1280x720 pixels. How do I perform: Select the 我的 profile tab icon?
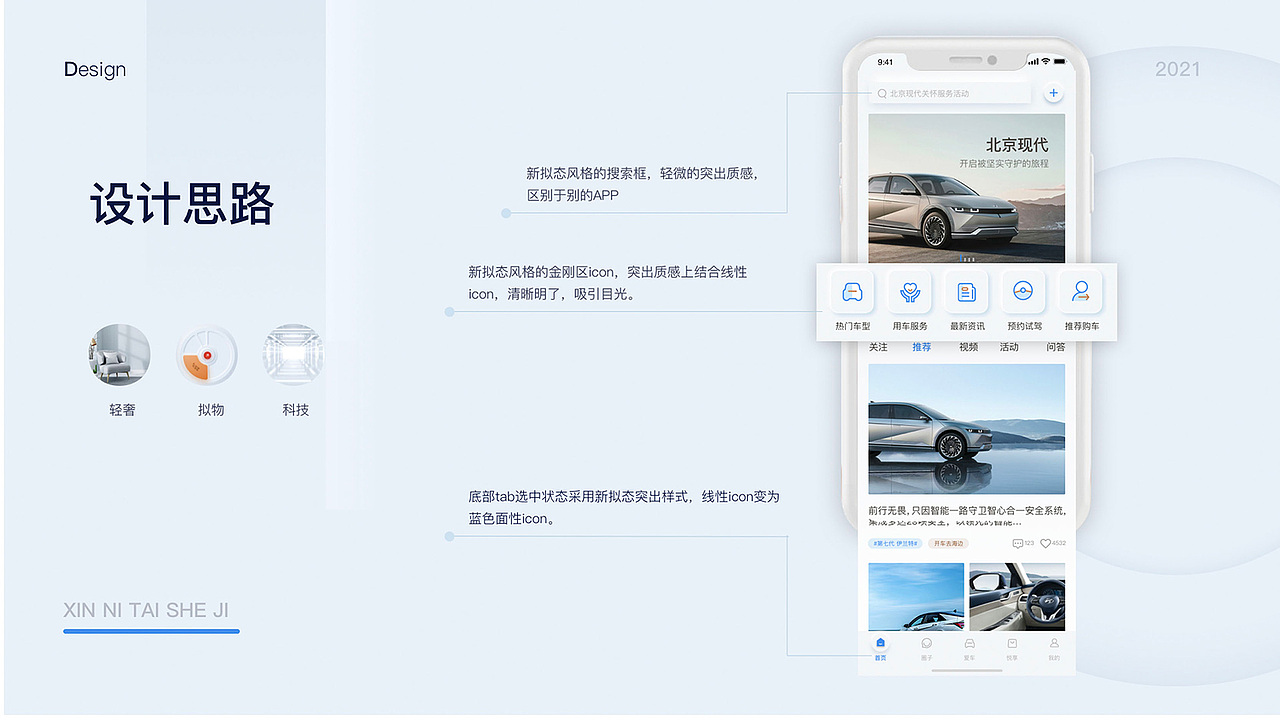click(1054, 644)
